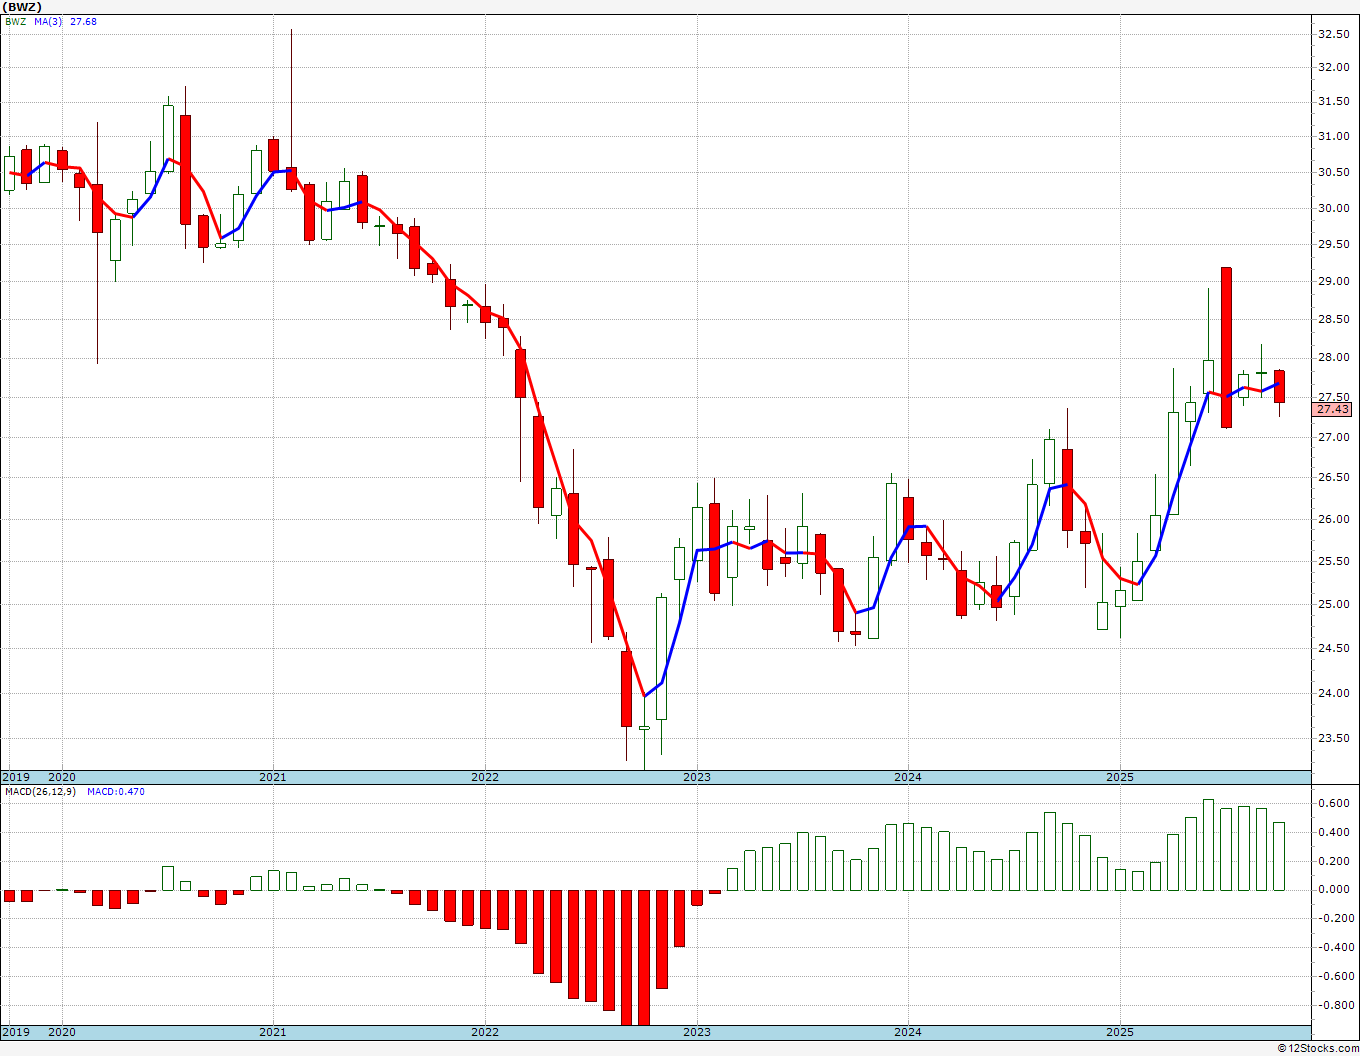Open the 12Stocks.com copyright credit
Viewport: 1360px width, 1056px height.
click(1318, 1048)
